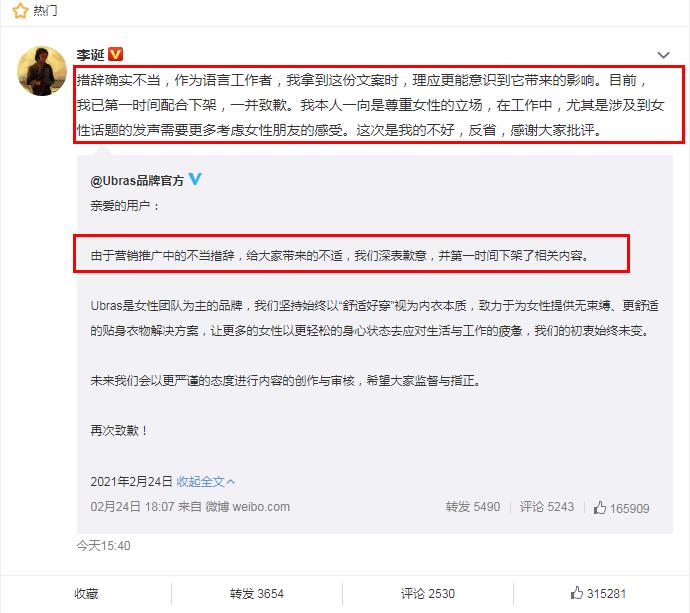
Task: Open the 微博 weibo.com source link
Action: click(x=247, y=507)
